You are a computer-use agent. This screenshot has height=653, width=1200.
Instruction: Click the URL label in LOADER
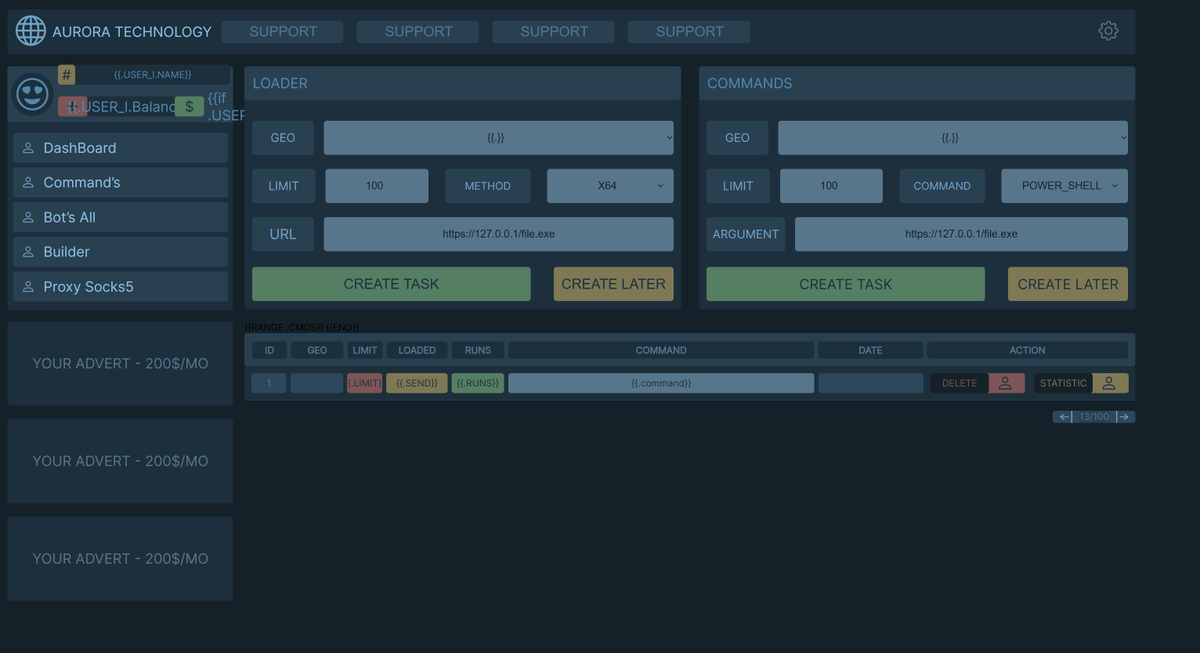click(283, 234)
